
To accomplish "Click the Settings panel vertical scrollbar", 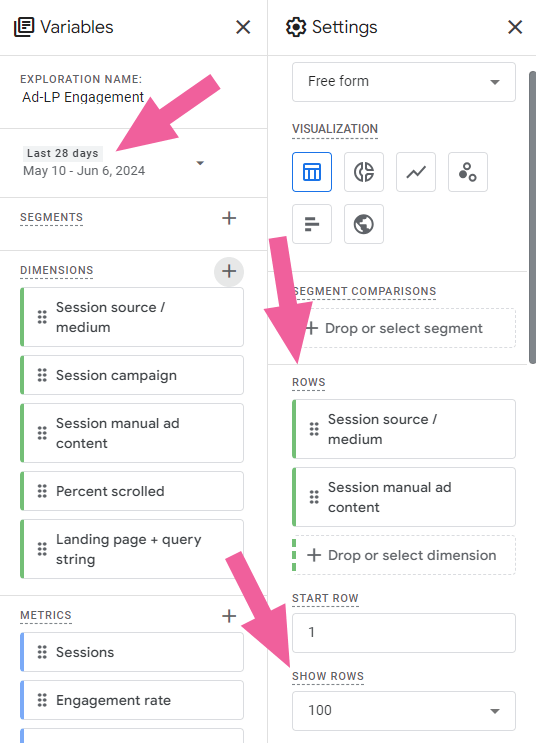I will (532, 217).
